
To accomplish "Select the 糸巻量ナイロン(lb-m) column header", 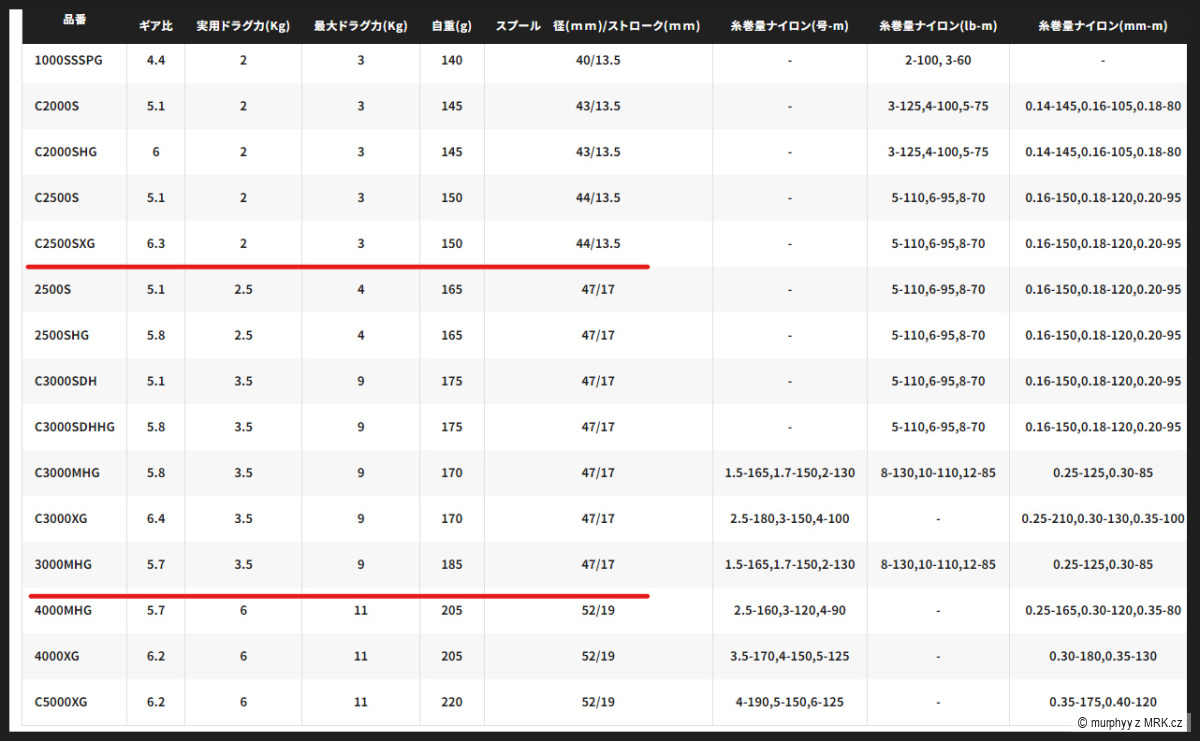I will 937,26.
